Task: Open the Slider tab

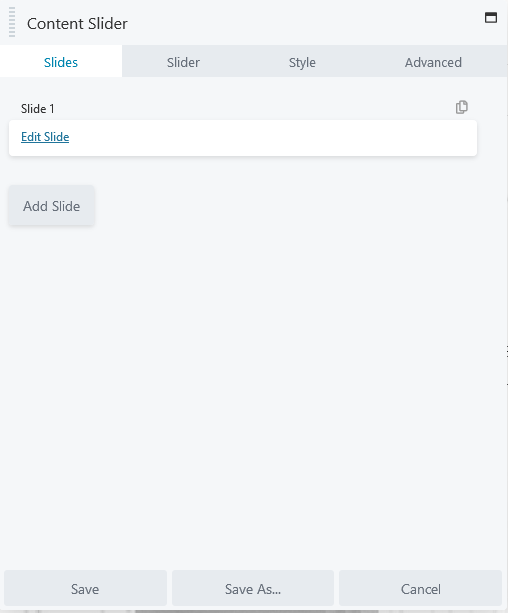Action: point(183,62)
